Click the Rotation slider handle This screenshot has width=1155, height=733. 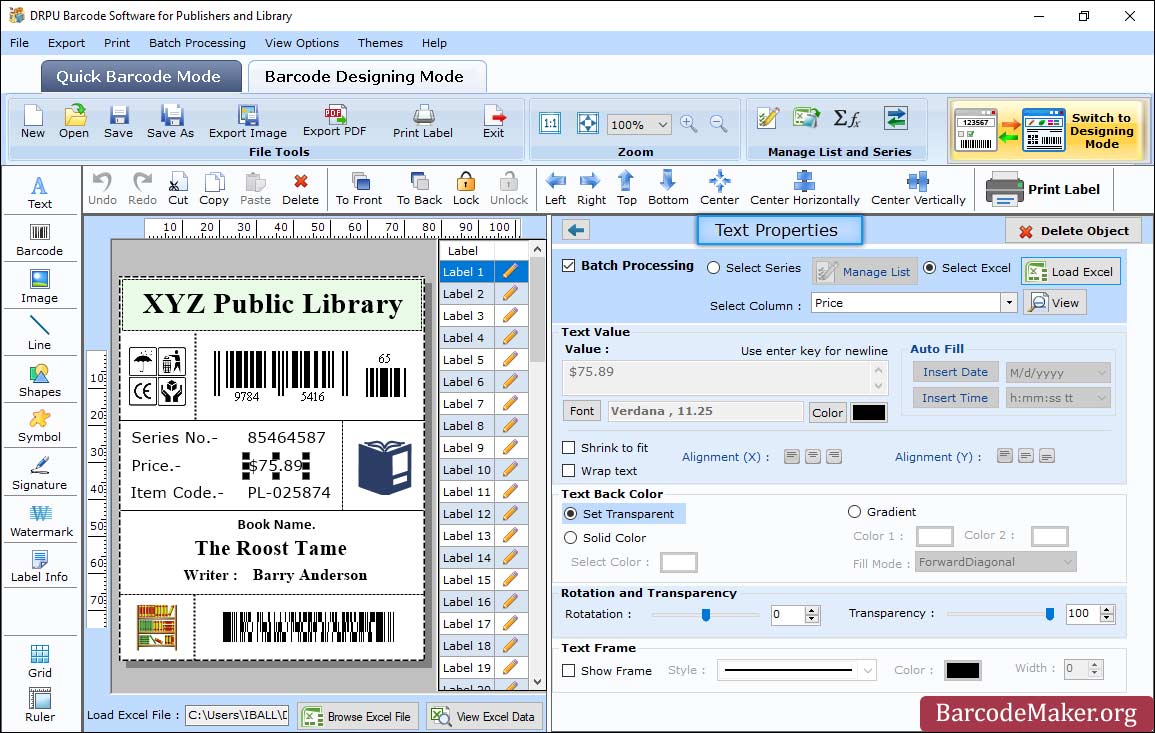coord(706,614)
